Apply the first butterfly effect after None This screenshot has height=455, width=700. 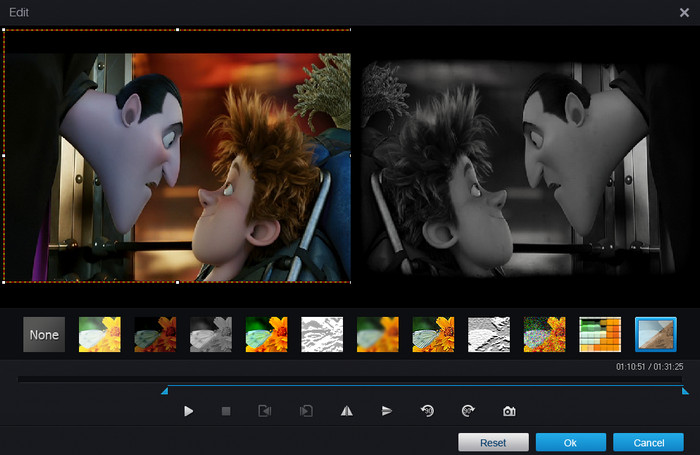(100, 334)
